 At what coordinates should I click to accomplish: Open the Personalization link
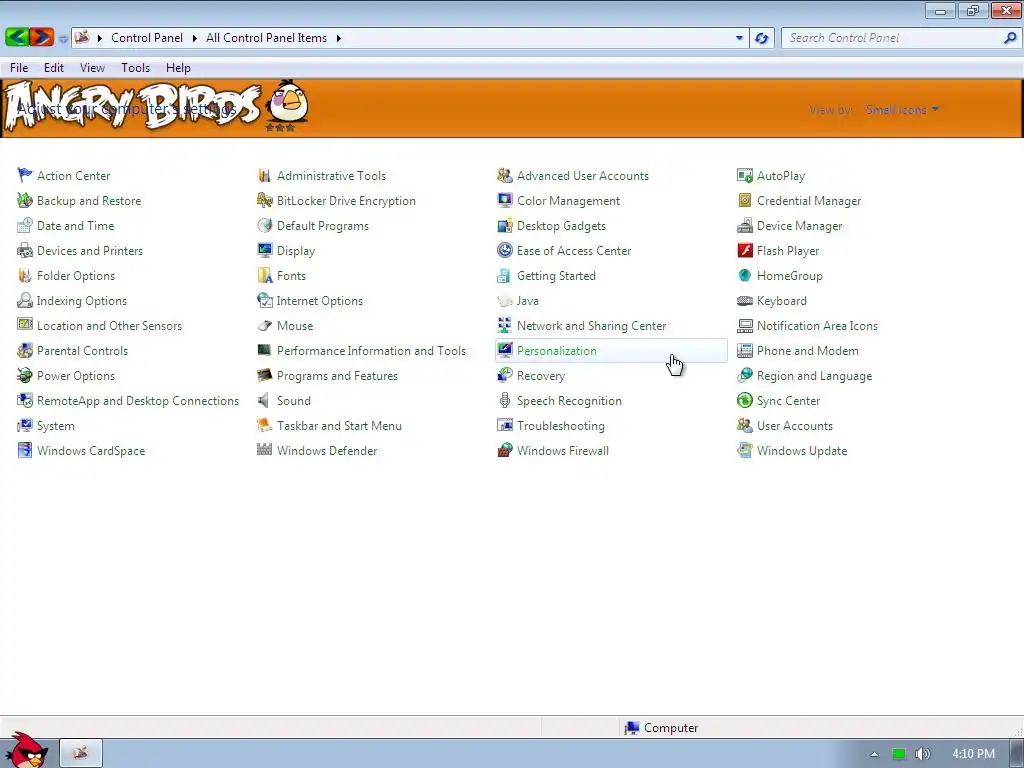tap(556, 351)
